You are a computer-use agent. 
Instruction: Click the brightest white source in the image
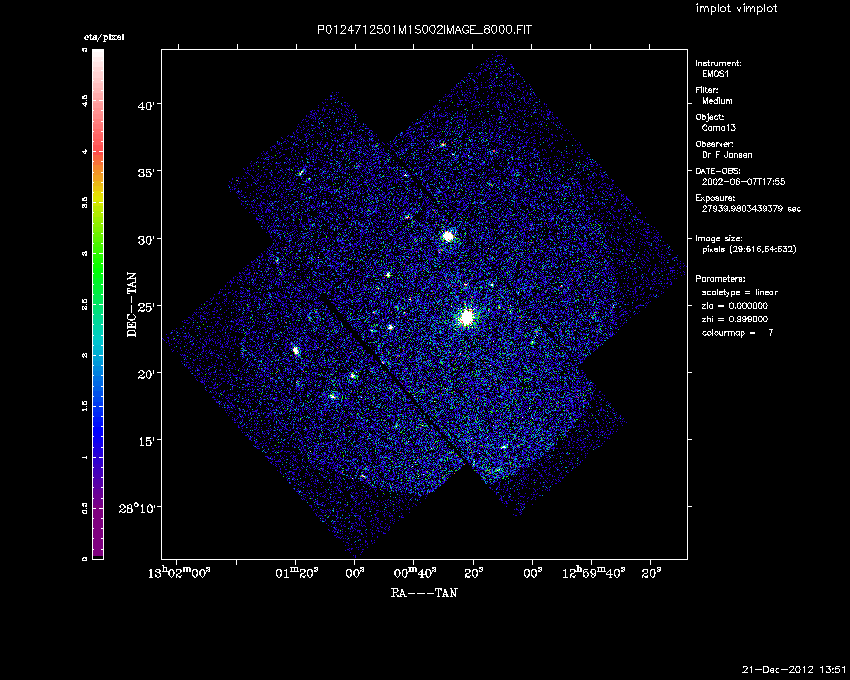[466, 317]
